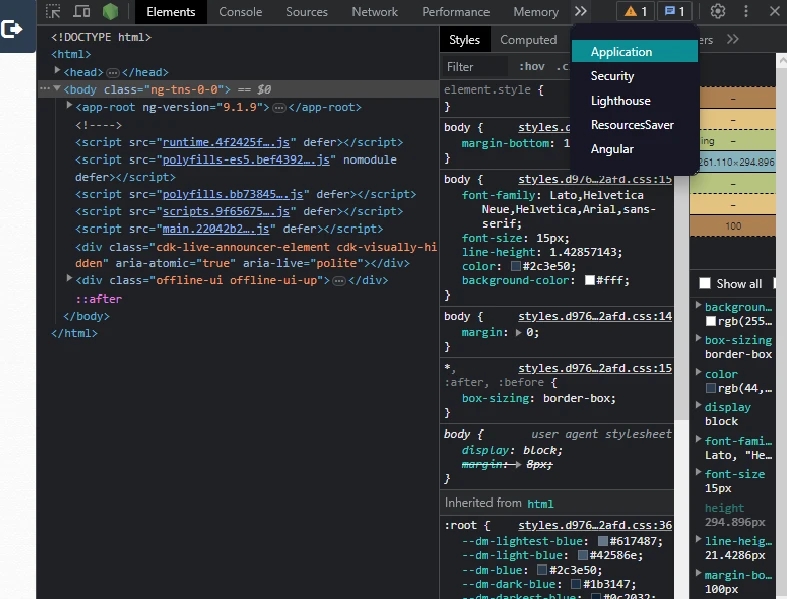
Task: Click the warning triangle issues counter
Action: point(635,11)
